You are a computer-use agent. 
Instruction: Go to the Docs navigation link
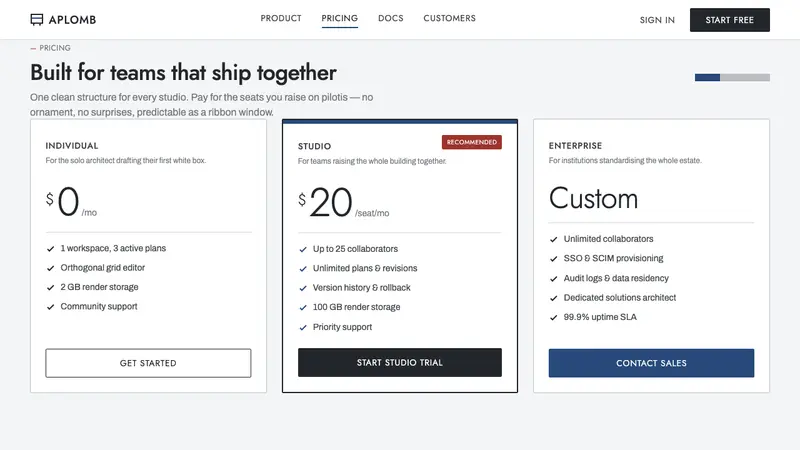(x=391, y=18)
